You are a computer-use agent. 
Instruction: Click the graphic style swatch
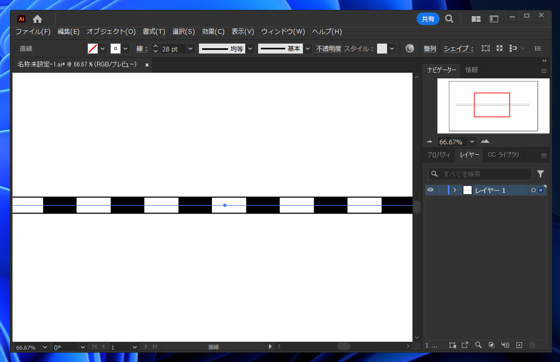tap(382, 49)
